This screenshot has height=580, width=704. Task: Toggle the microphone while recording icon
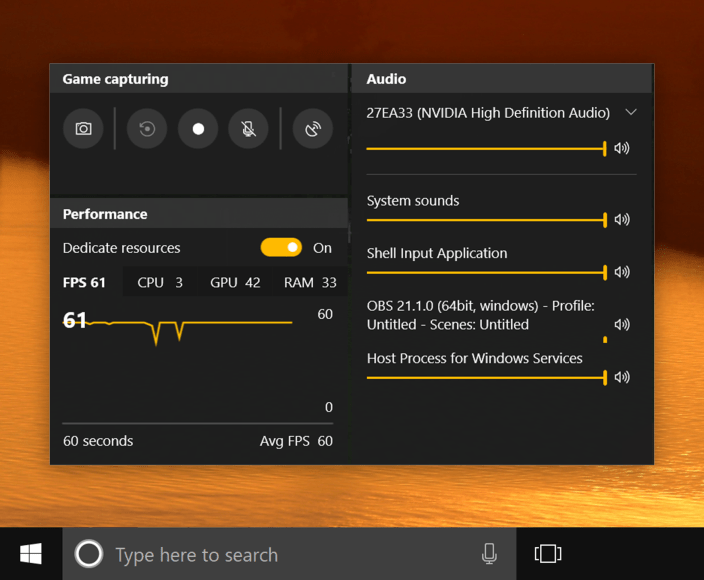pyautogui.click(x=248, y=129)
